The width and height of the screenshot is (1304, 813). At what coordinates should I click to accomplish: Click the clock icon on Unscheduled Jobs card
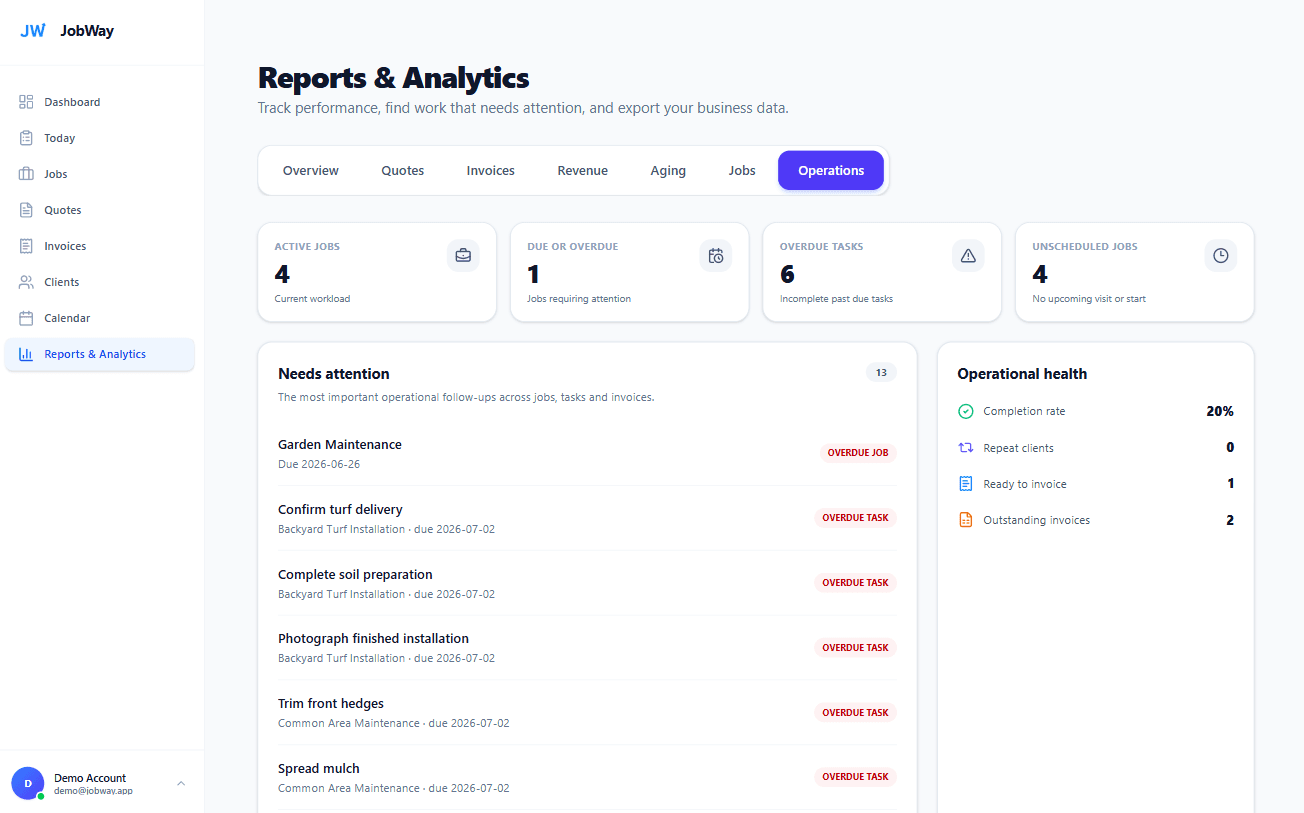point(1221,256)
